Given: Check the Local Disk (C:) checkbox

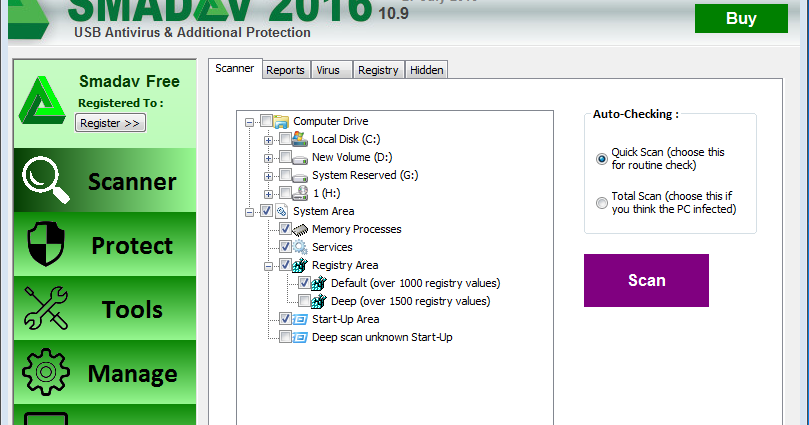Looking at the screenshot, I should 285,138.
